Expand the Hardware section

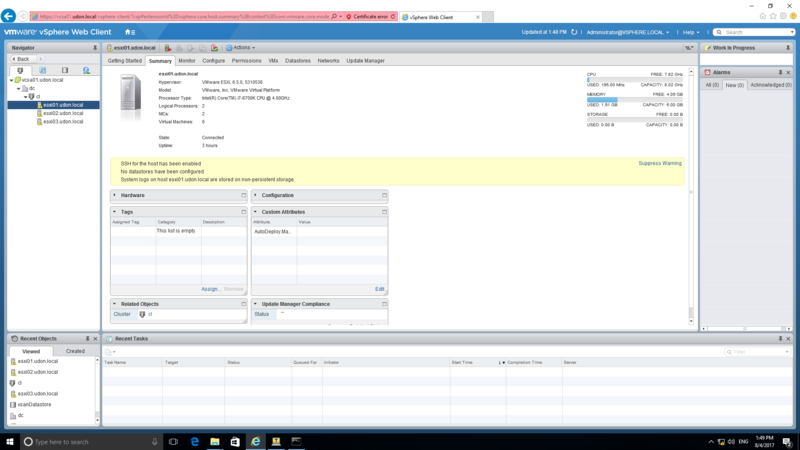pyautogui.click(x=114, y=195)
